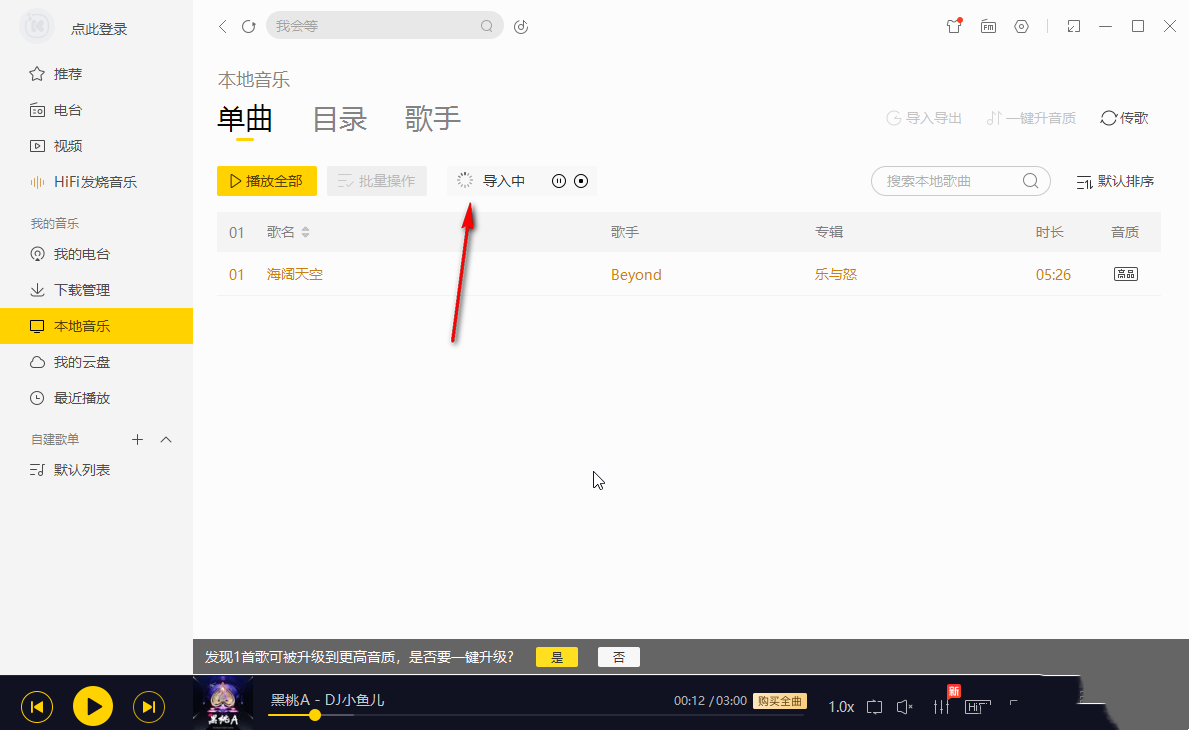Open the equalizer/sound effects icon
The height and width of the screenshot is (730, 1189).
941,706
